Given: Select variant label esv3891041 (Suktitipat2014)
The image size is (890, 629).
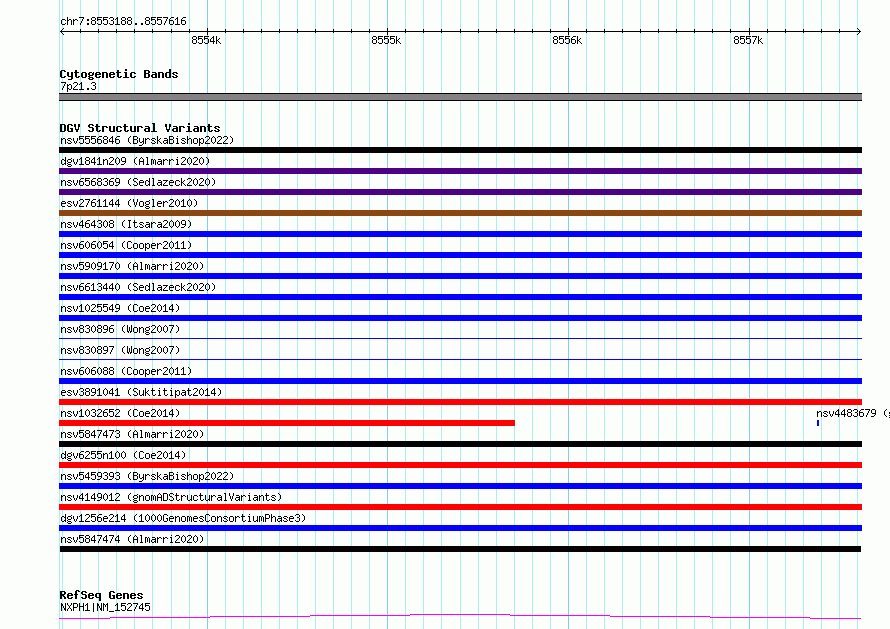Looking at the screenshot, I should 141,392.
